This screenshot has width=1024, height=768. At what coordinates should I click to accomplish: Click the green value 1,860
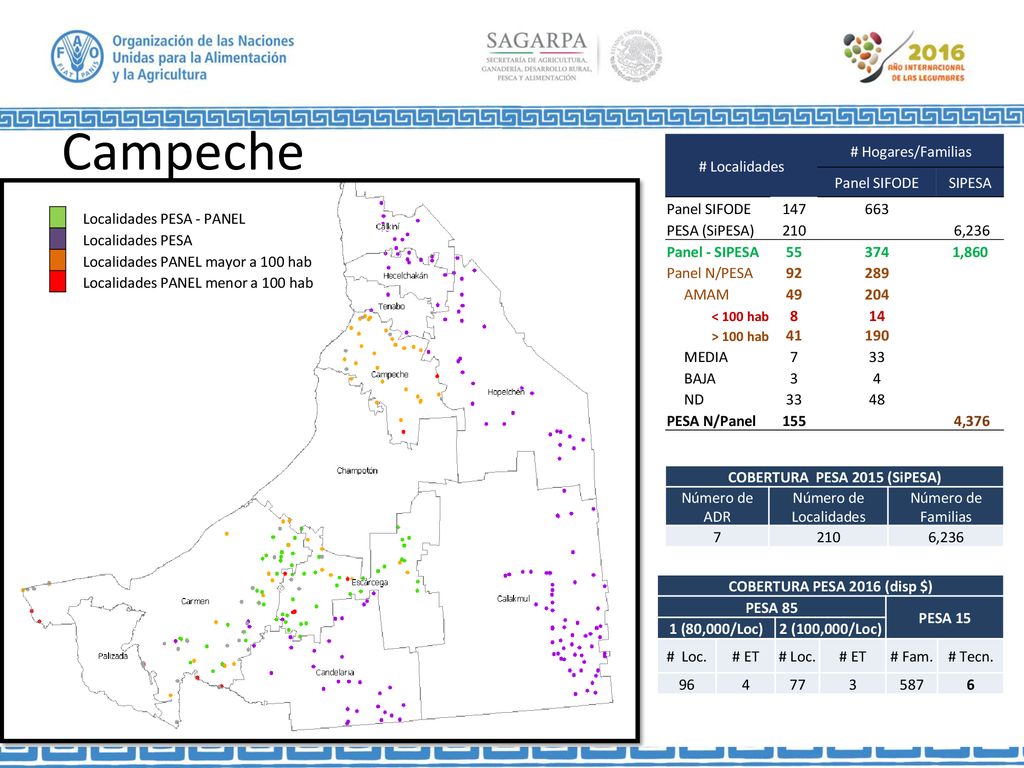(x=970, y=252)
